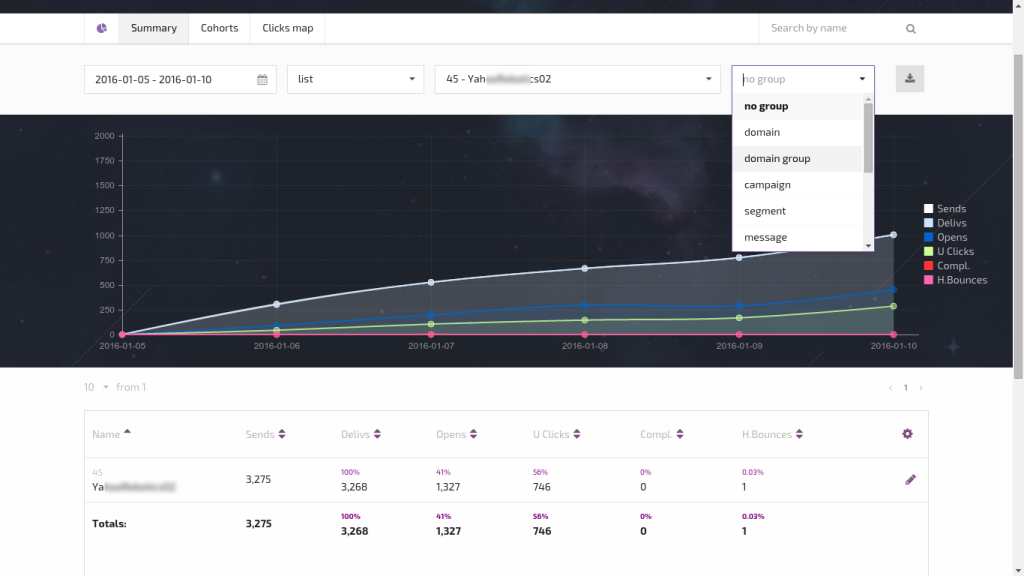This screenshot has width=1024, height=576.
Task: Toggle the Compl. legend swatch
Action: coord(928,266)
